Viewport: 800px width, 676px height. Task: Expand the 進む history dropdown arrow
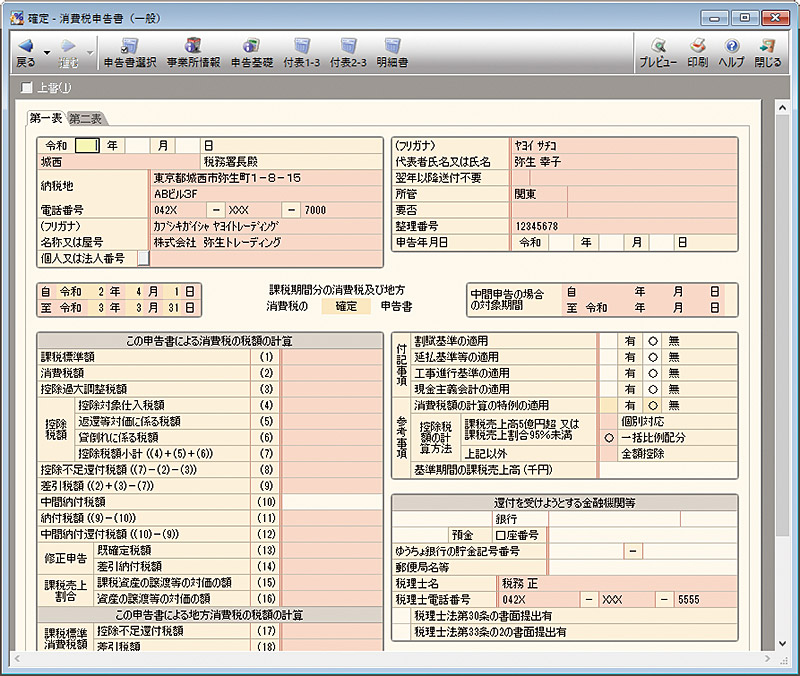(90, 53)
